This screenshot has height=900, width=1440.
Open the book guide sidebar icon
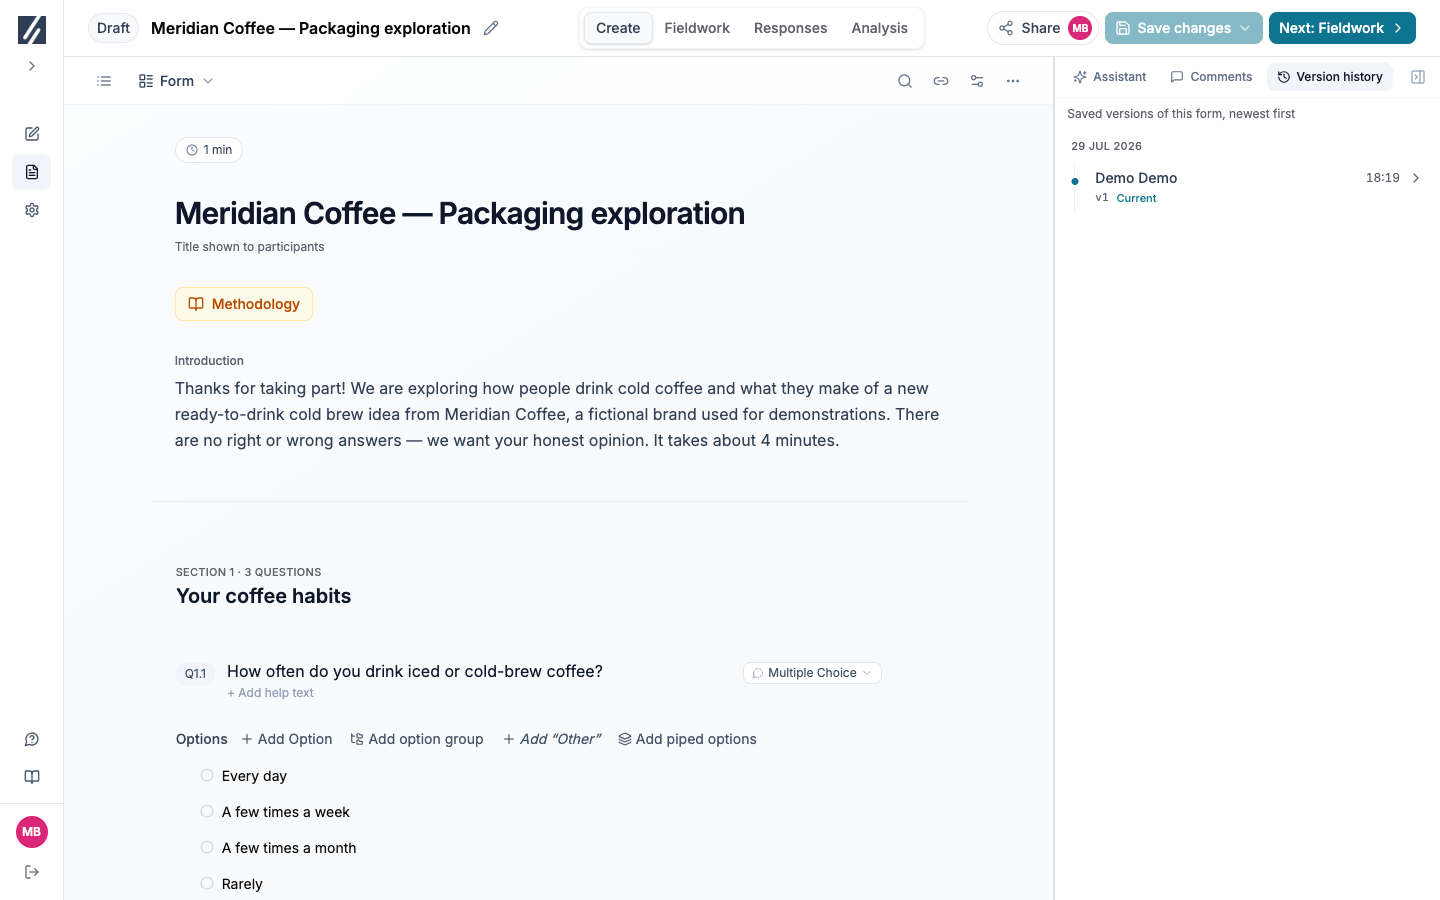[x=32, y=777]
